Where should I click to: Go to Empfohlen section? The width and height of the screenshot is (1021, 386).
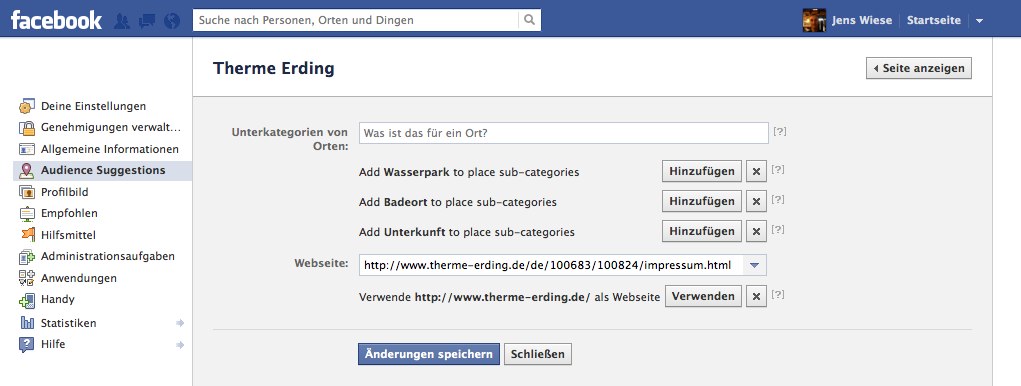[69, 214]
